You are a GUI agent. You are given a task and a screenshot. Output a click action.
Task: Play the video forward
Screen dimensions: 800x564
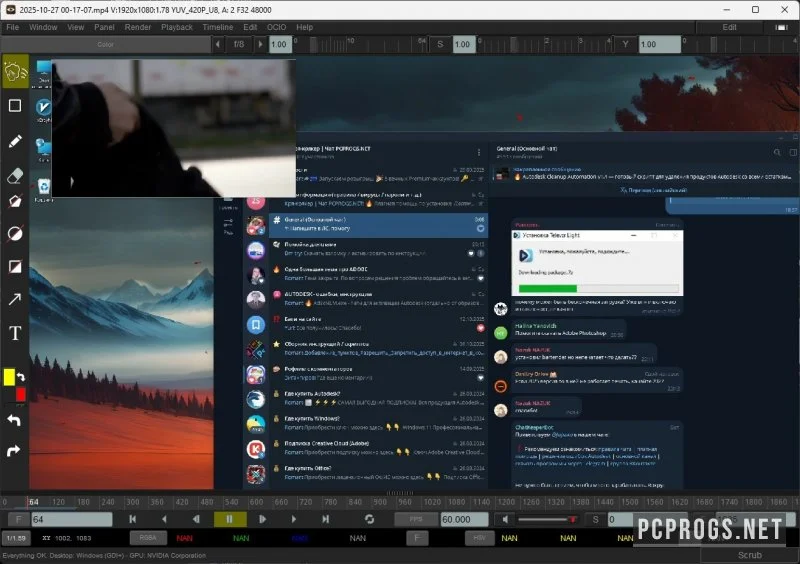point(294,520)
